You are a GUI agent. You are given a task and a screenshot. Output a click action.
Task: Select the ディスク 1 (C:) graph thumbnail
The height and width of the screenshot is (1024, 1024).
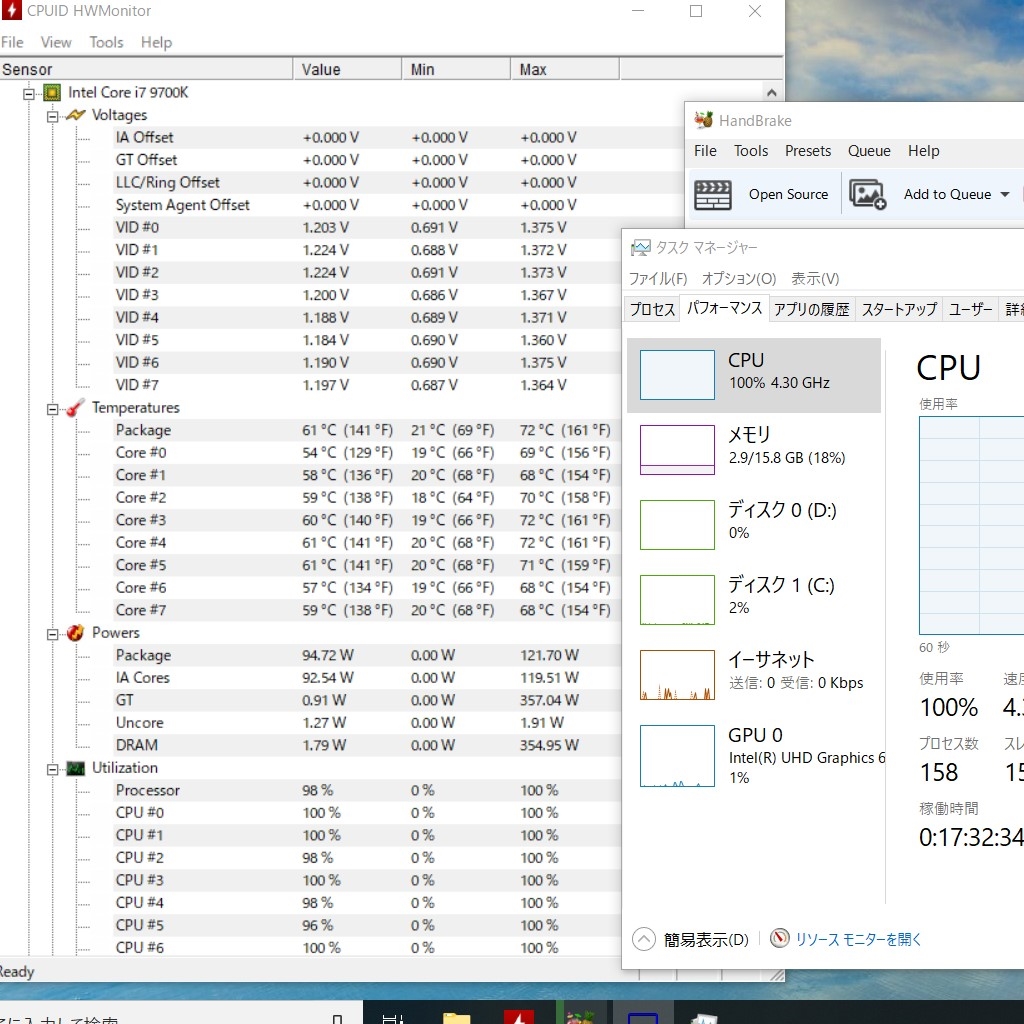click(677, 600)
